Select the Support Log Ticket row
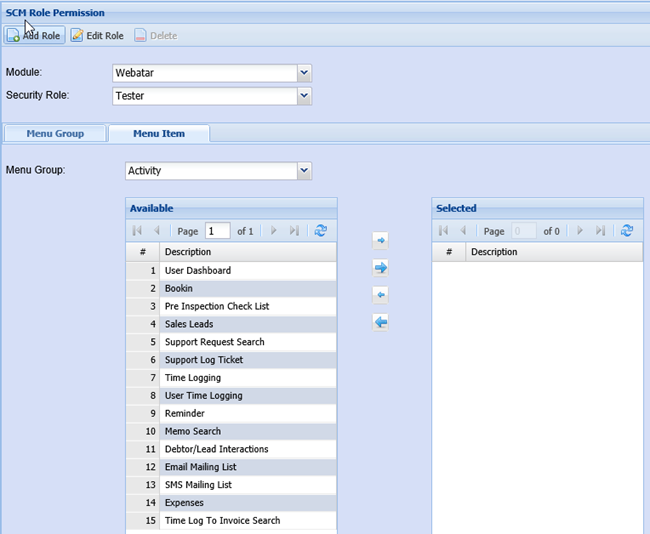Image resolution: width=650 pixels, height=534 pixels. click(x=203, y=360)
